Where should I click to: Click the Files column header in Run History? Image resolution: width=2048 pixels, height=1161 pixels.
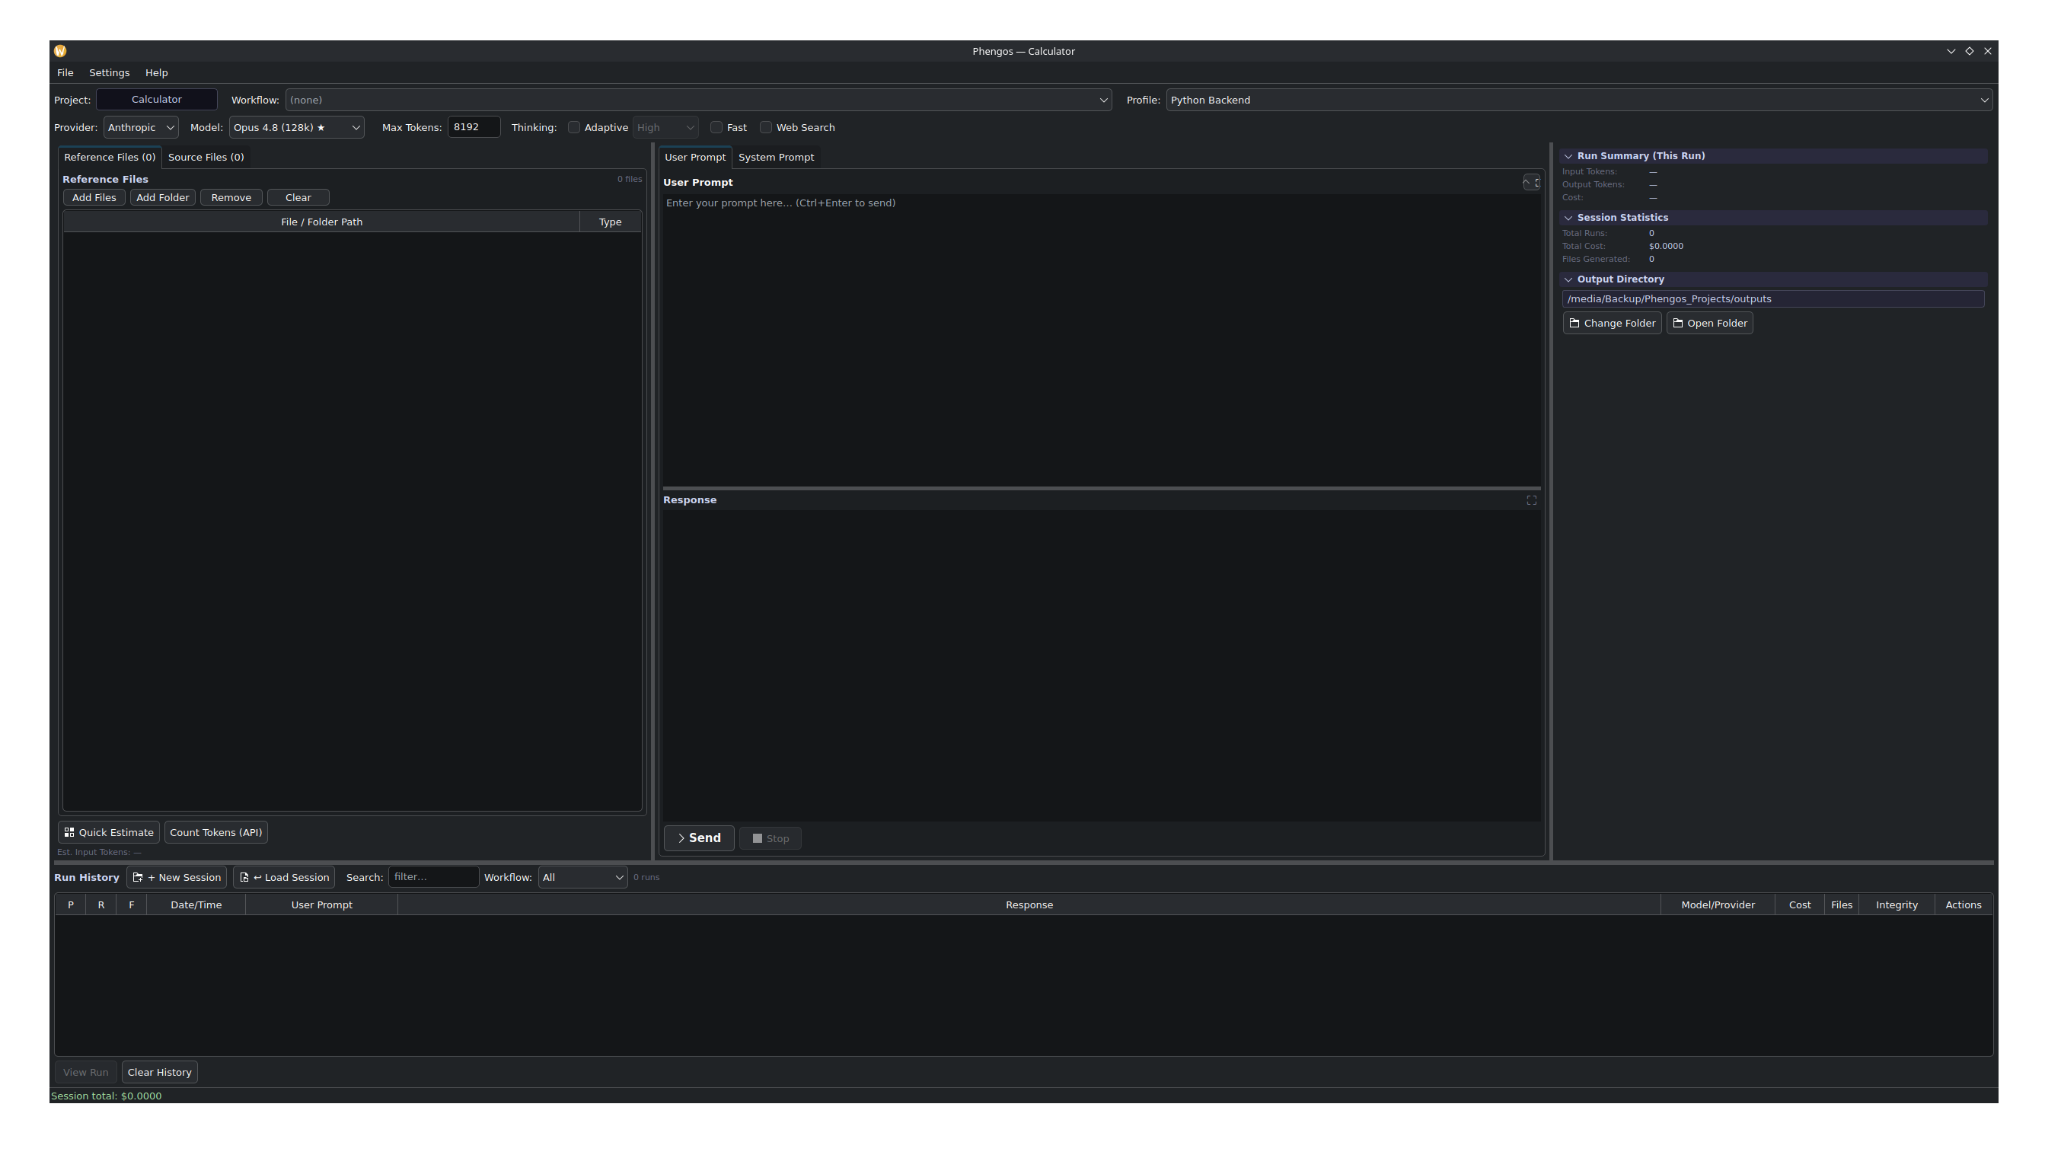(x=1841, y=905)
